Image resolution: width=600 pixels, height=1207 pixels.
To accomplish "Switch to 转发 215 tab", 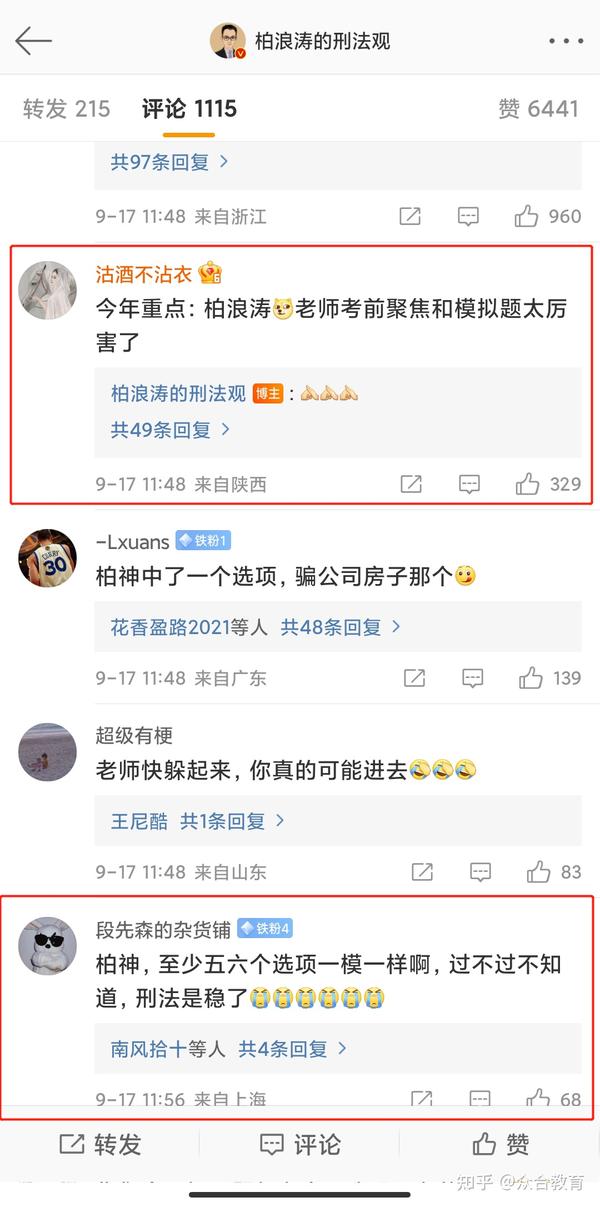I will 66,109.
